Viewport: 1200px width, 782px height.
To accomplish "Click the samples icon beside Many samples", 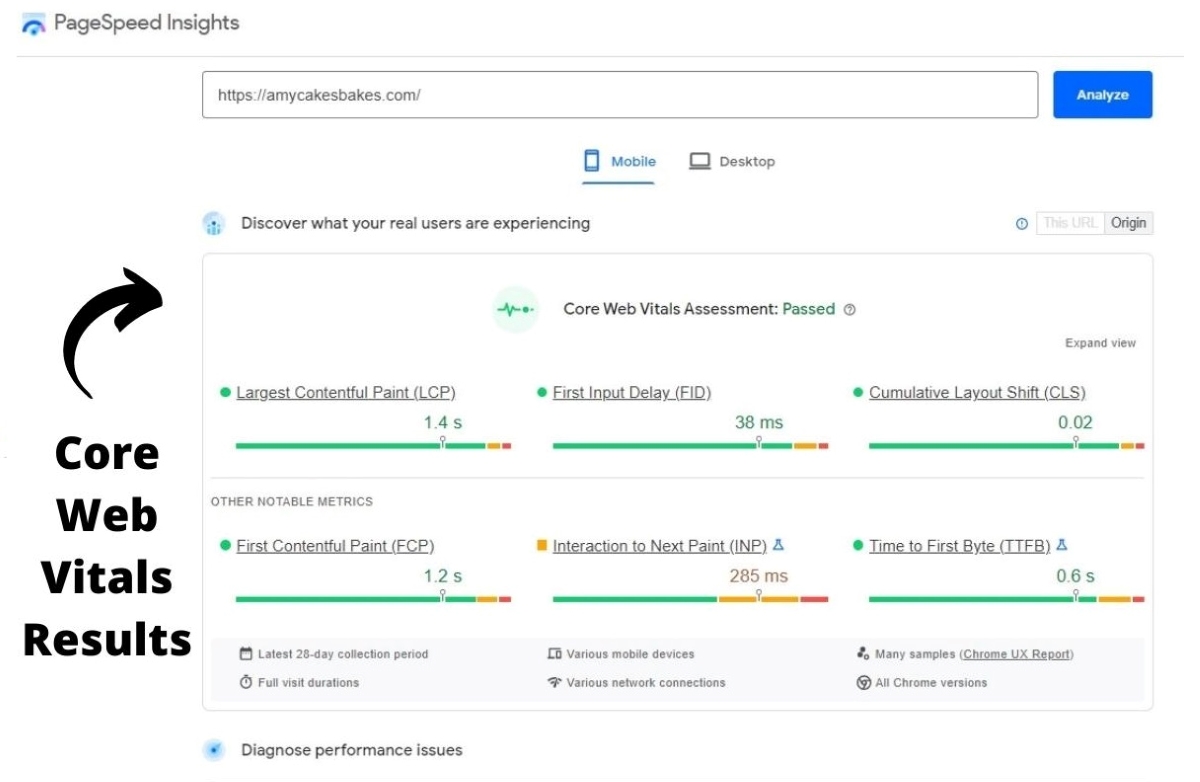I will [863, 654].
